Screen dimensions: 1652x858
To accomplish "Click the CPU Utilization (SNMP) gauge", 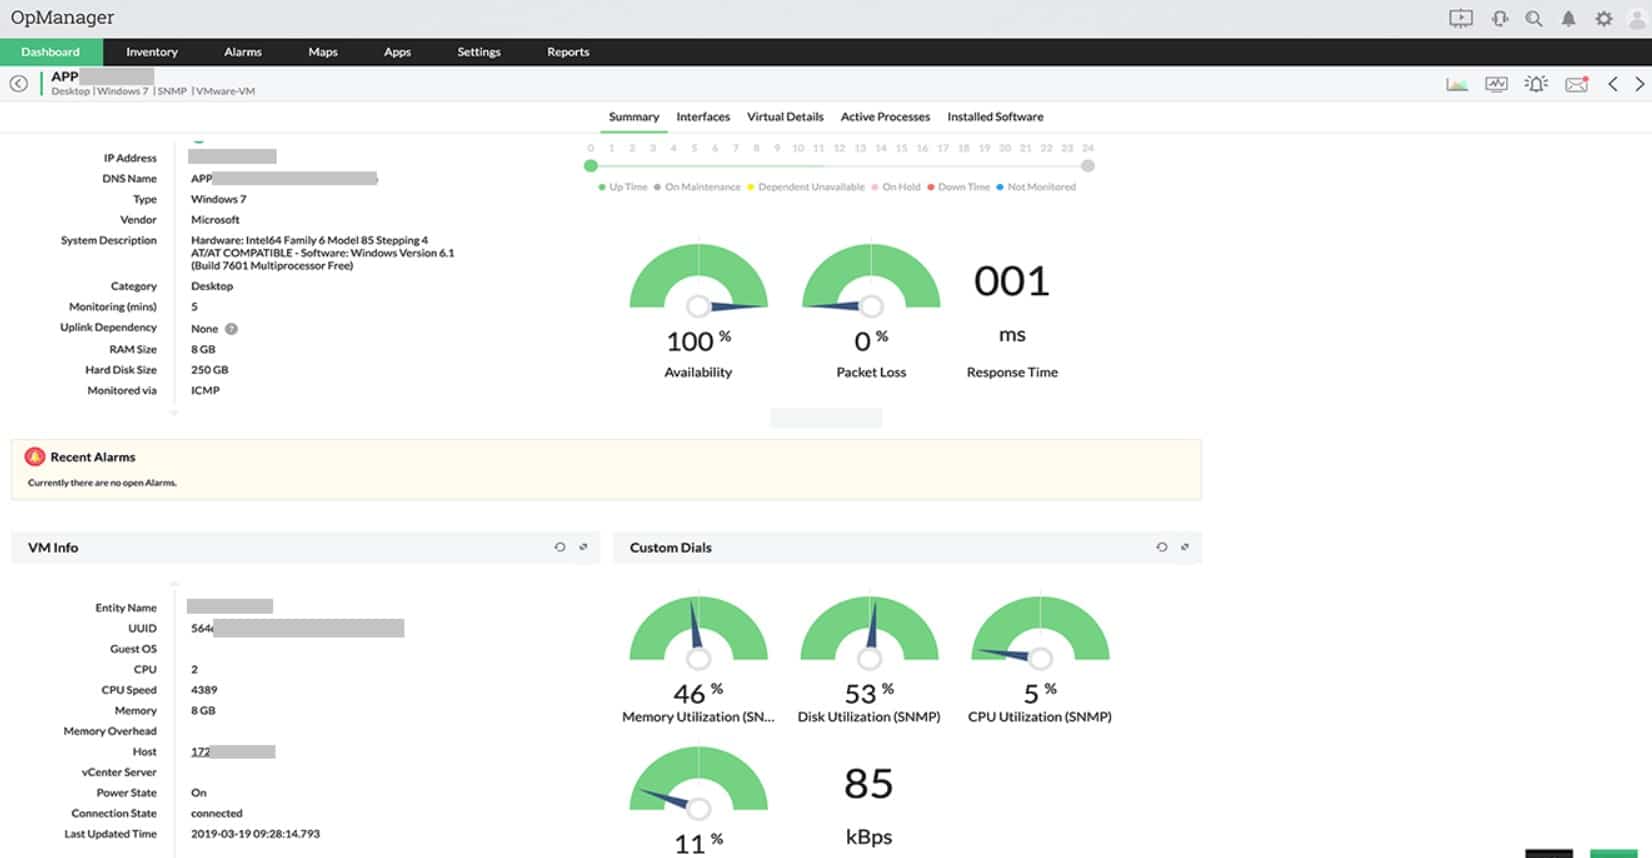I will (1040, 632).
